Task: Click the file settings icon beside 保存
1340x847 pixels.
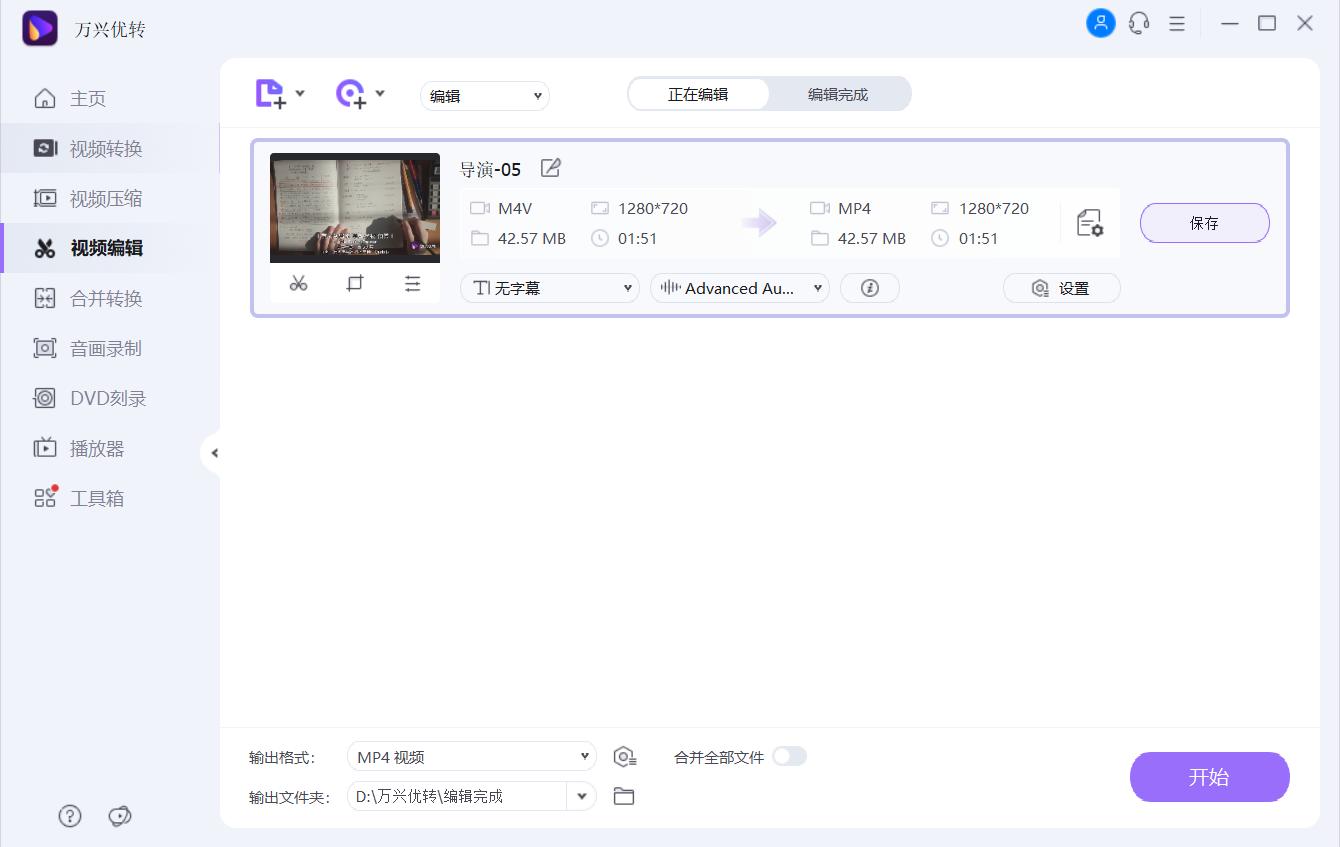Action: pyautogui.click(x=1090, y=223)
